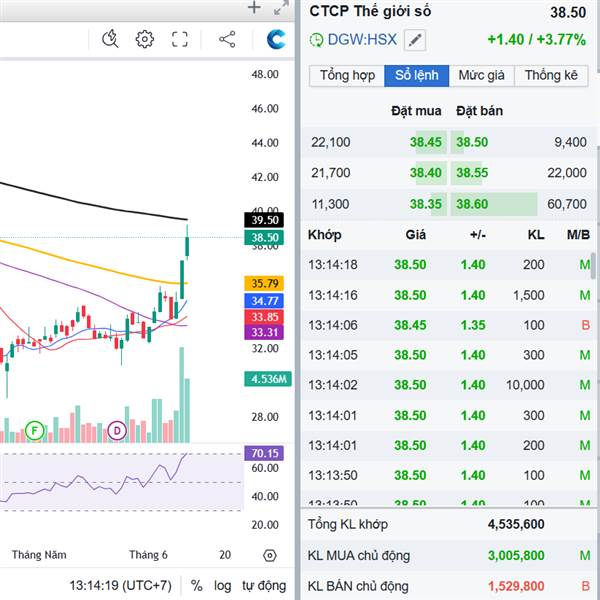The width and height of the screenshot is (600, 600).
Task: Click the trade list scrollbar thumb
Action: 593,266
